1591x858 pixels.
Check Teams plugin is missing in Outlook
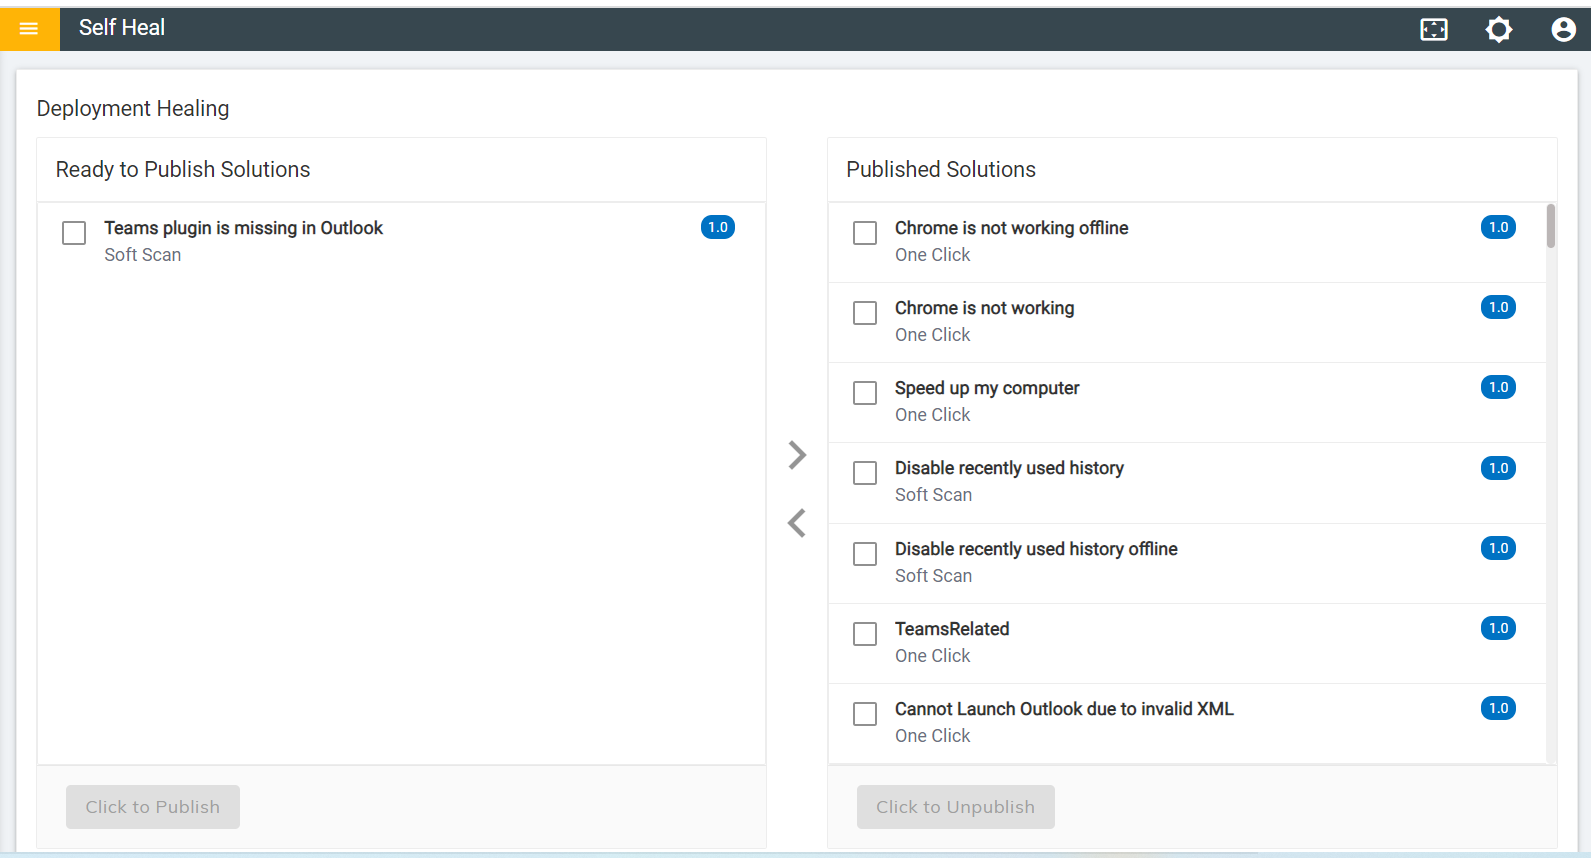click(x=74, y=233)
